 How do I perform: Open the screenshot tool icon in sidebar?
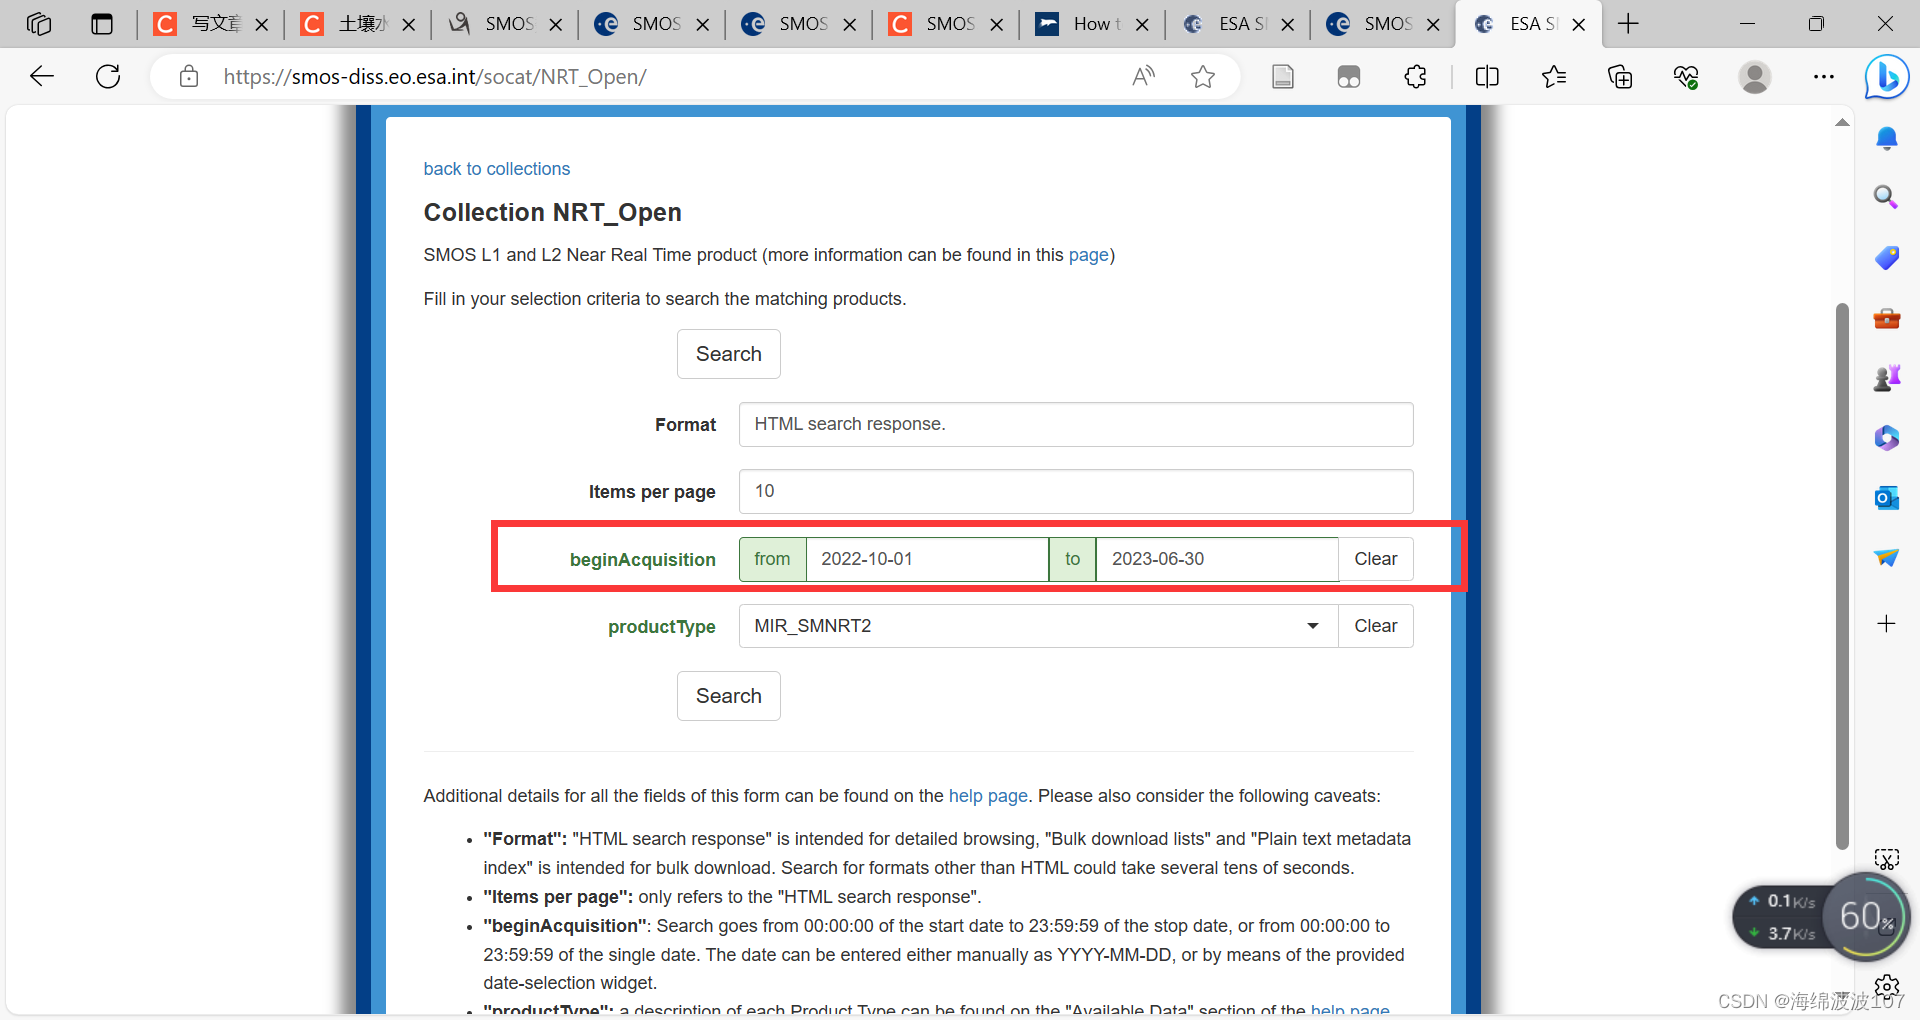coord(1887,859)
